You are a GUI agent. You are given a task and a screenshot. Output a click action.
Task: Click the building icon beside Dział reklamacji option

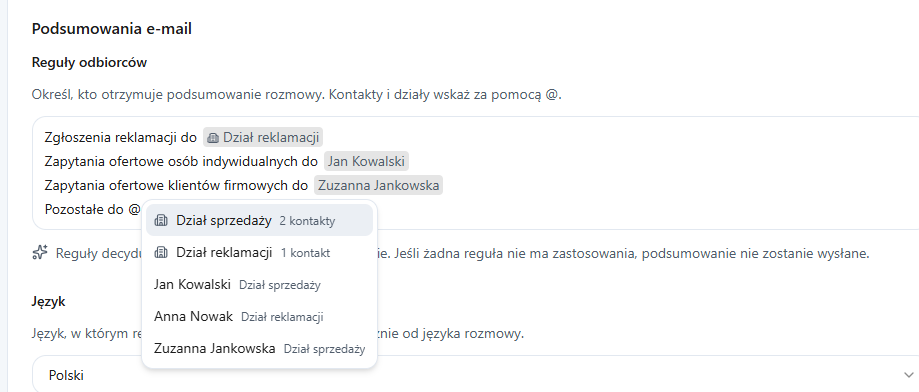click(161, 253)
